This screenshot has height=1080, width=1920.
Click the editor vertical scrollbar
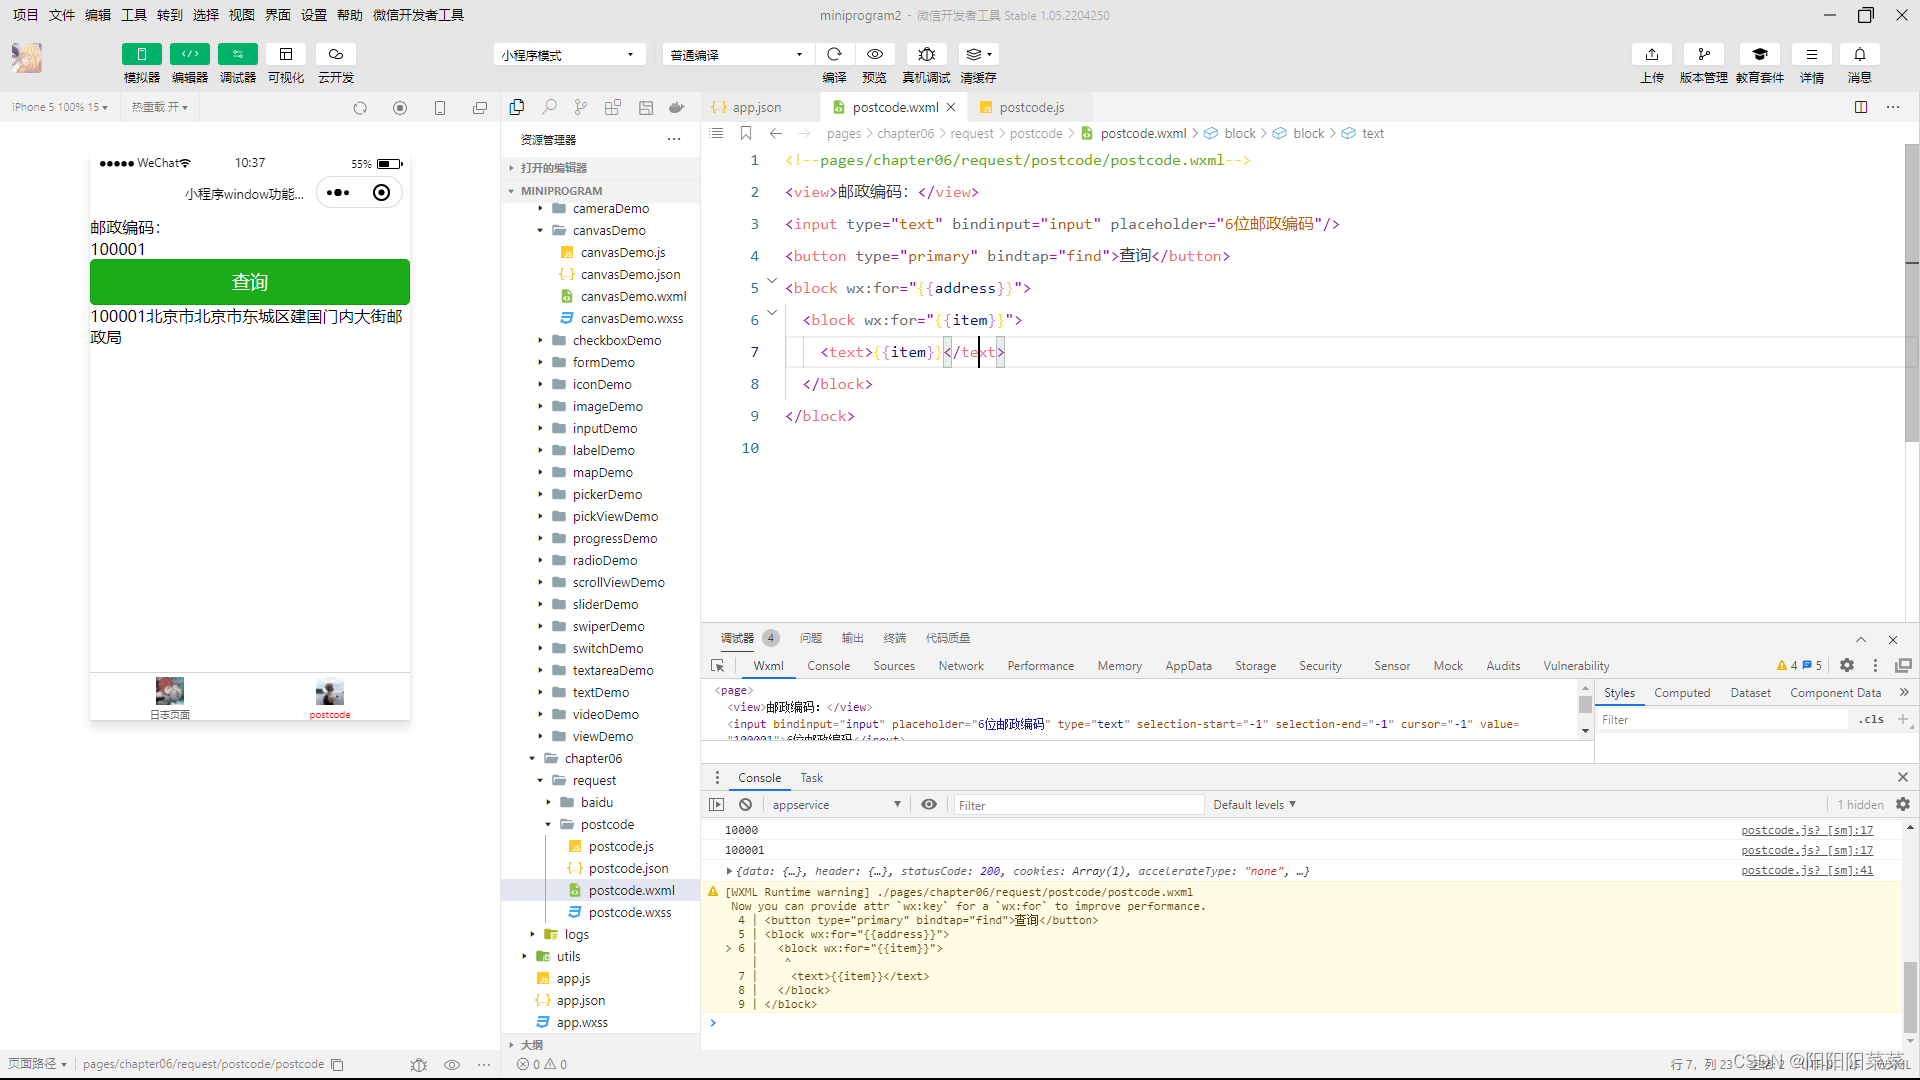(1911, 290)
